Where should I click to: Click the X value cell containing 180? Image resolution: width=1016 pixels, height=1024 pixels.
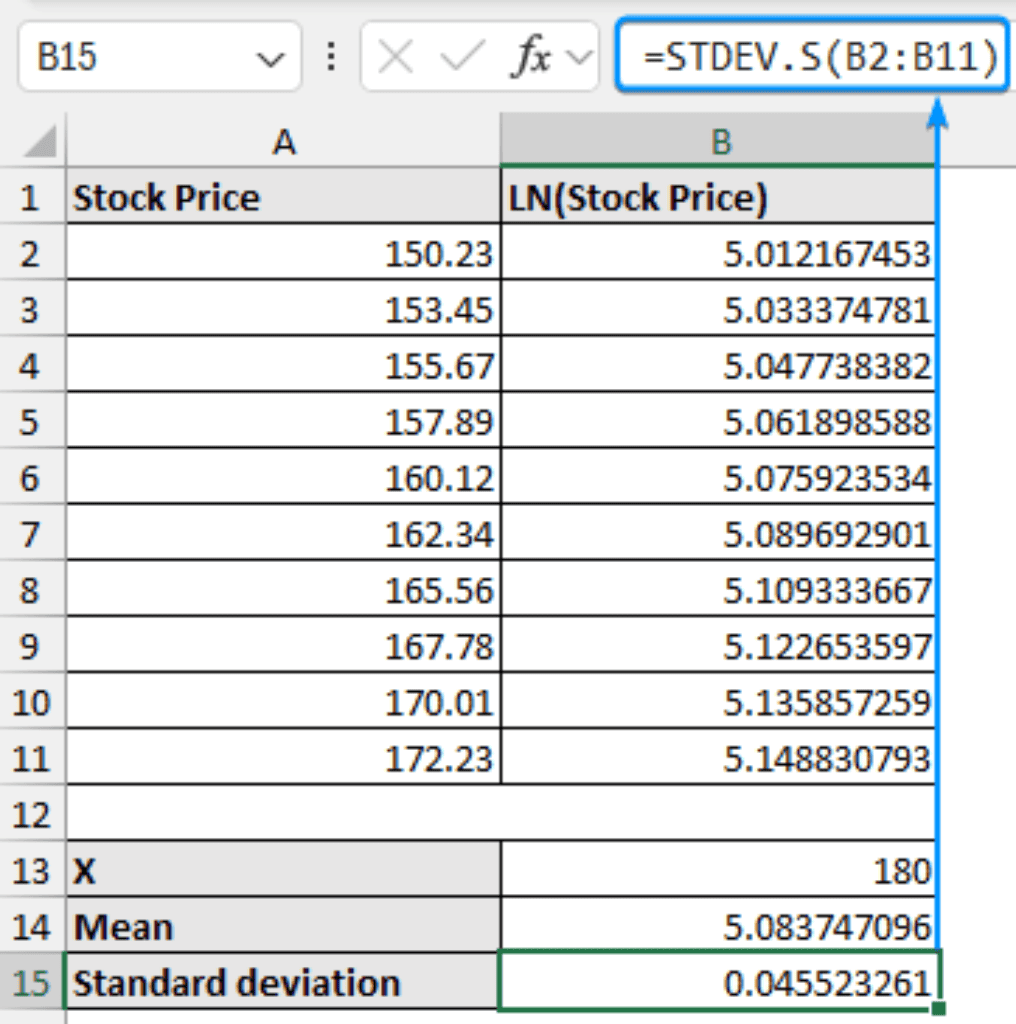pos(718,871)
